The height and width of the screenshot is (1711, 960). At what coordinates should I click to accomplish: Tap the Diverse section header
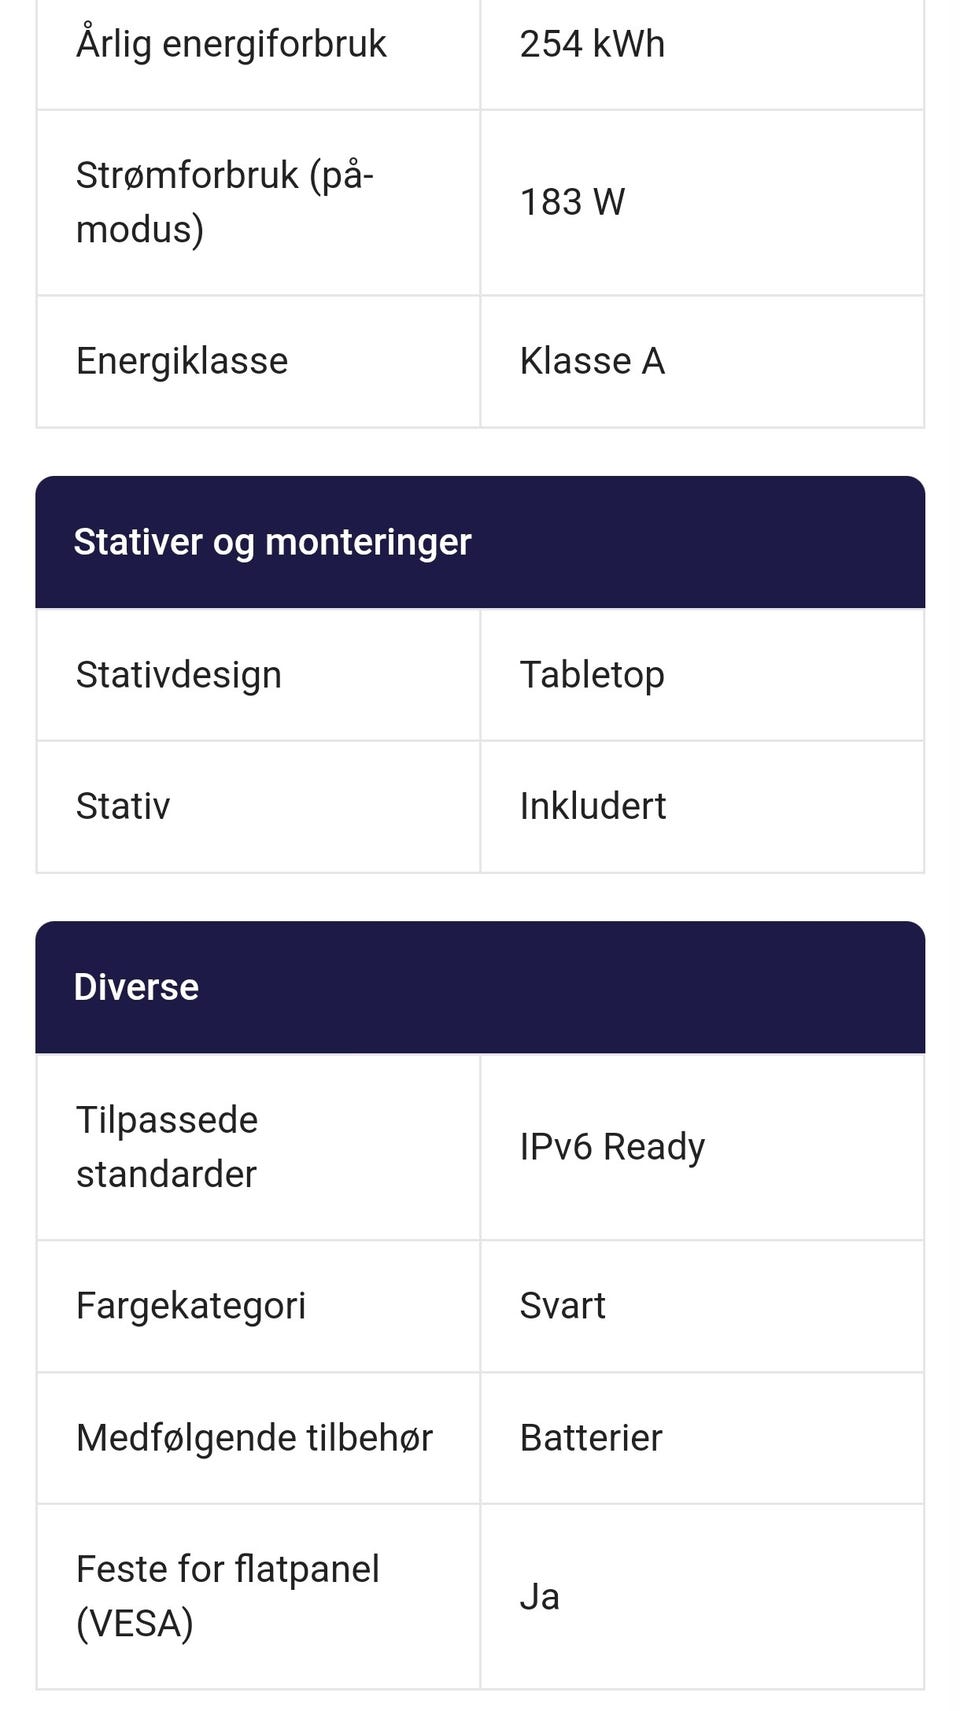point(136,987)
